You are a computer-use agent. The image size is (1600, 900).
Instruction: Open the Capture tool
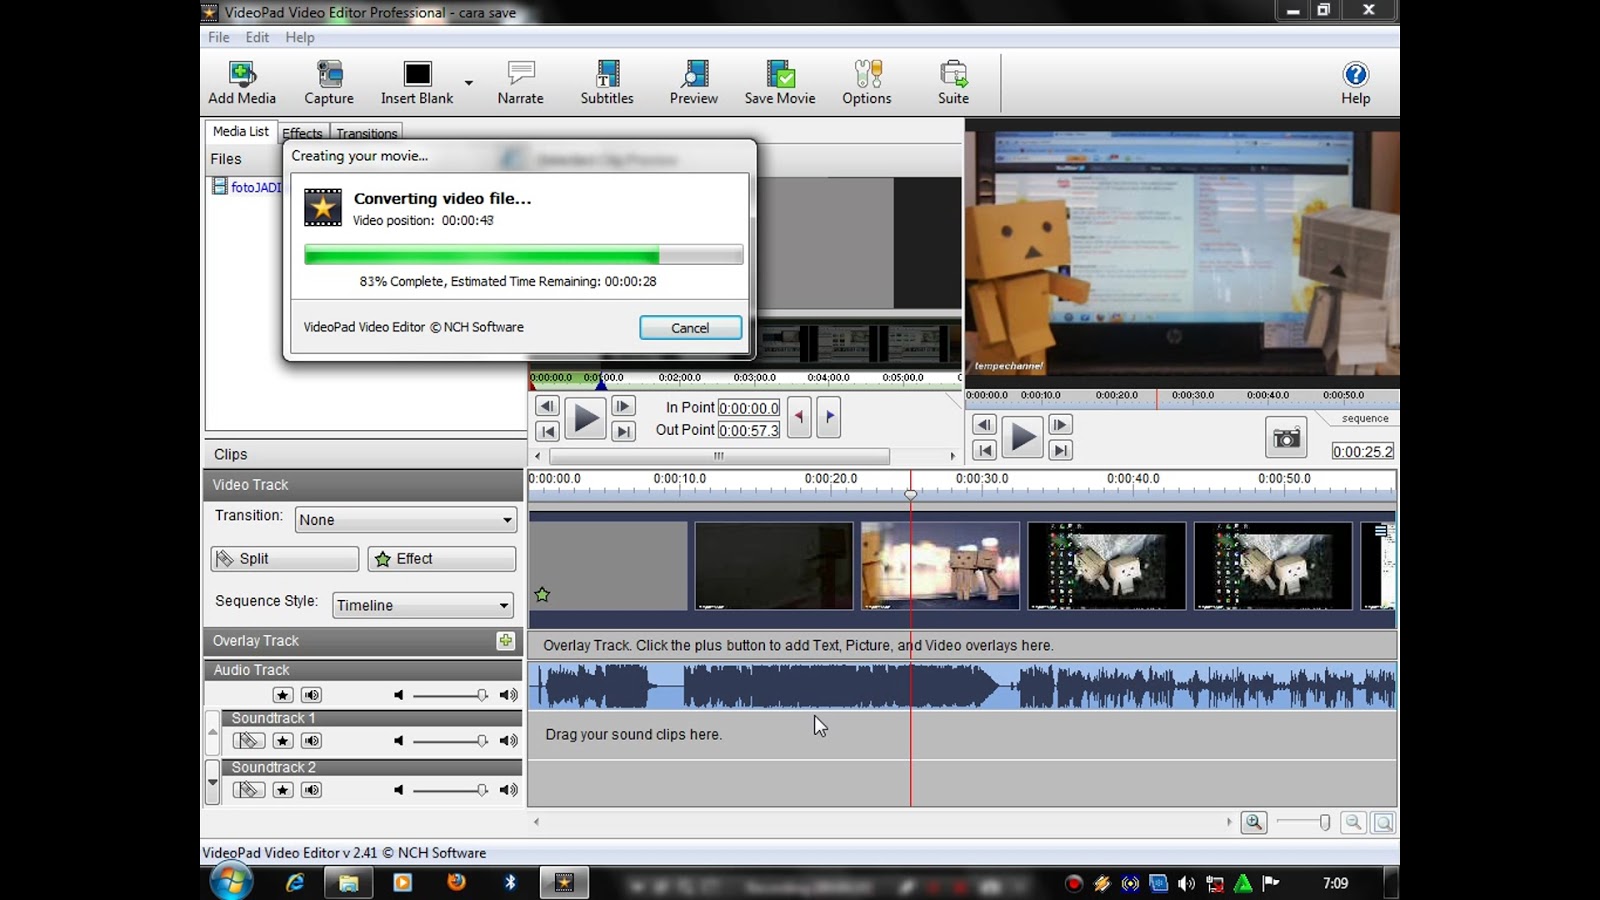[x=329, y=82]
